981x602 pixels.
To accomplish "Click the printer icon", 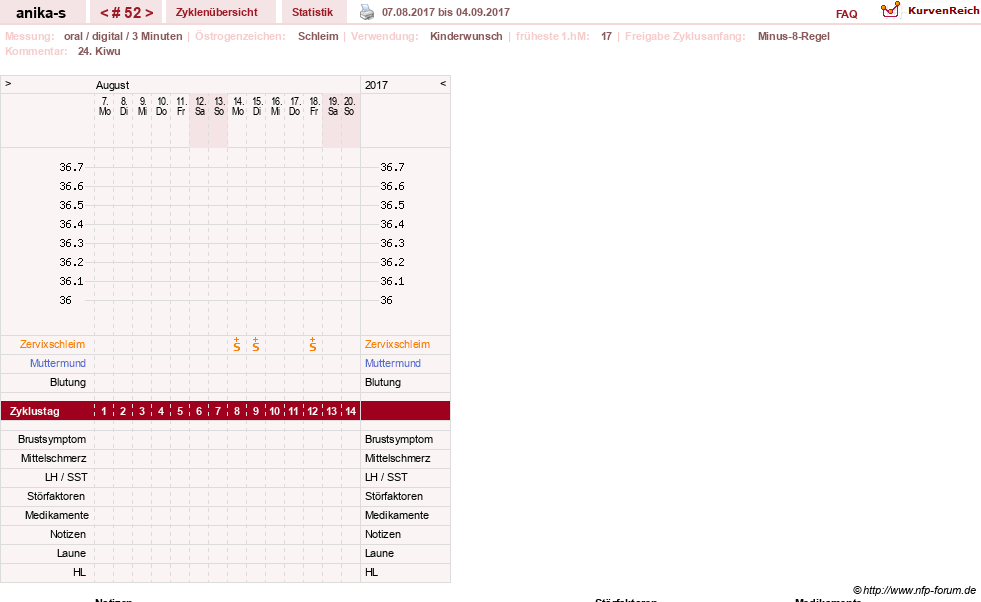I will (367, 12).
